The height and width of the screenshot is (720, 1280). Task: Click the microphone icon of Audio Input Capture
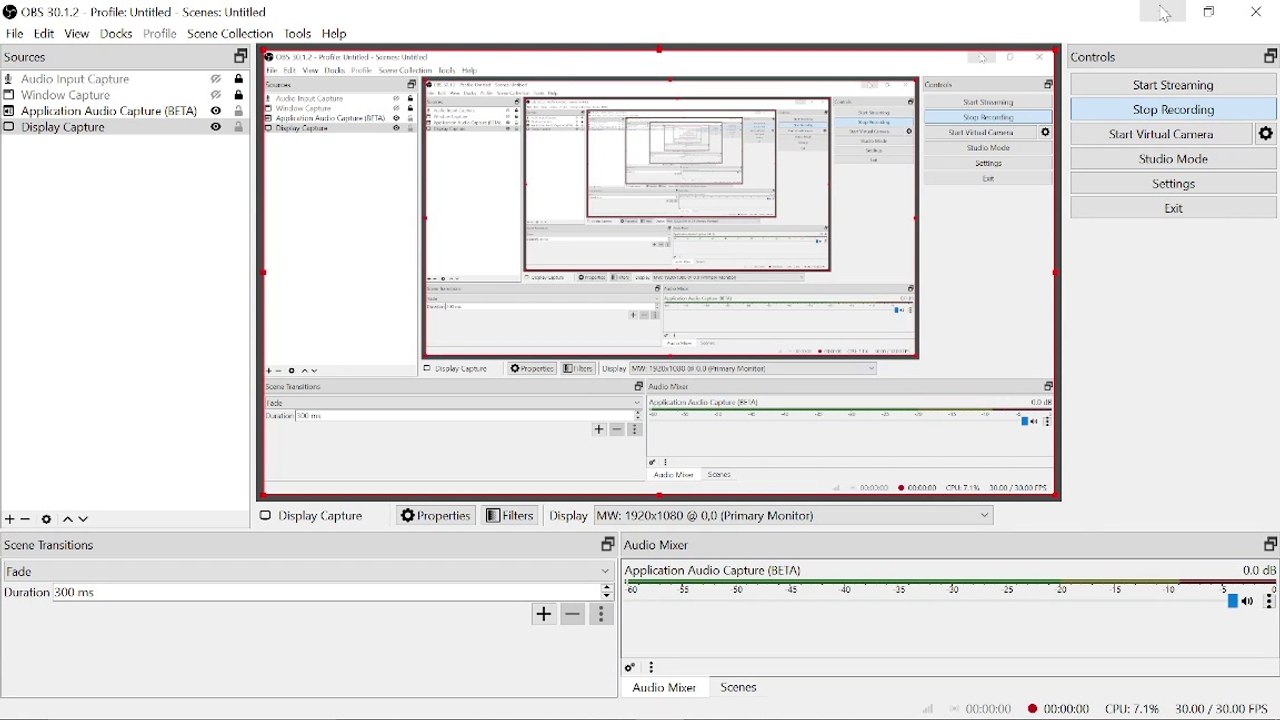(9, 79)
